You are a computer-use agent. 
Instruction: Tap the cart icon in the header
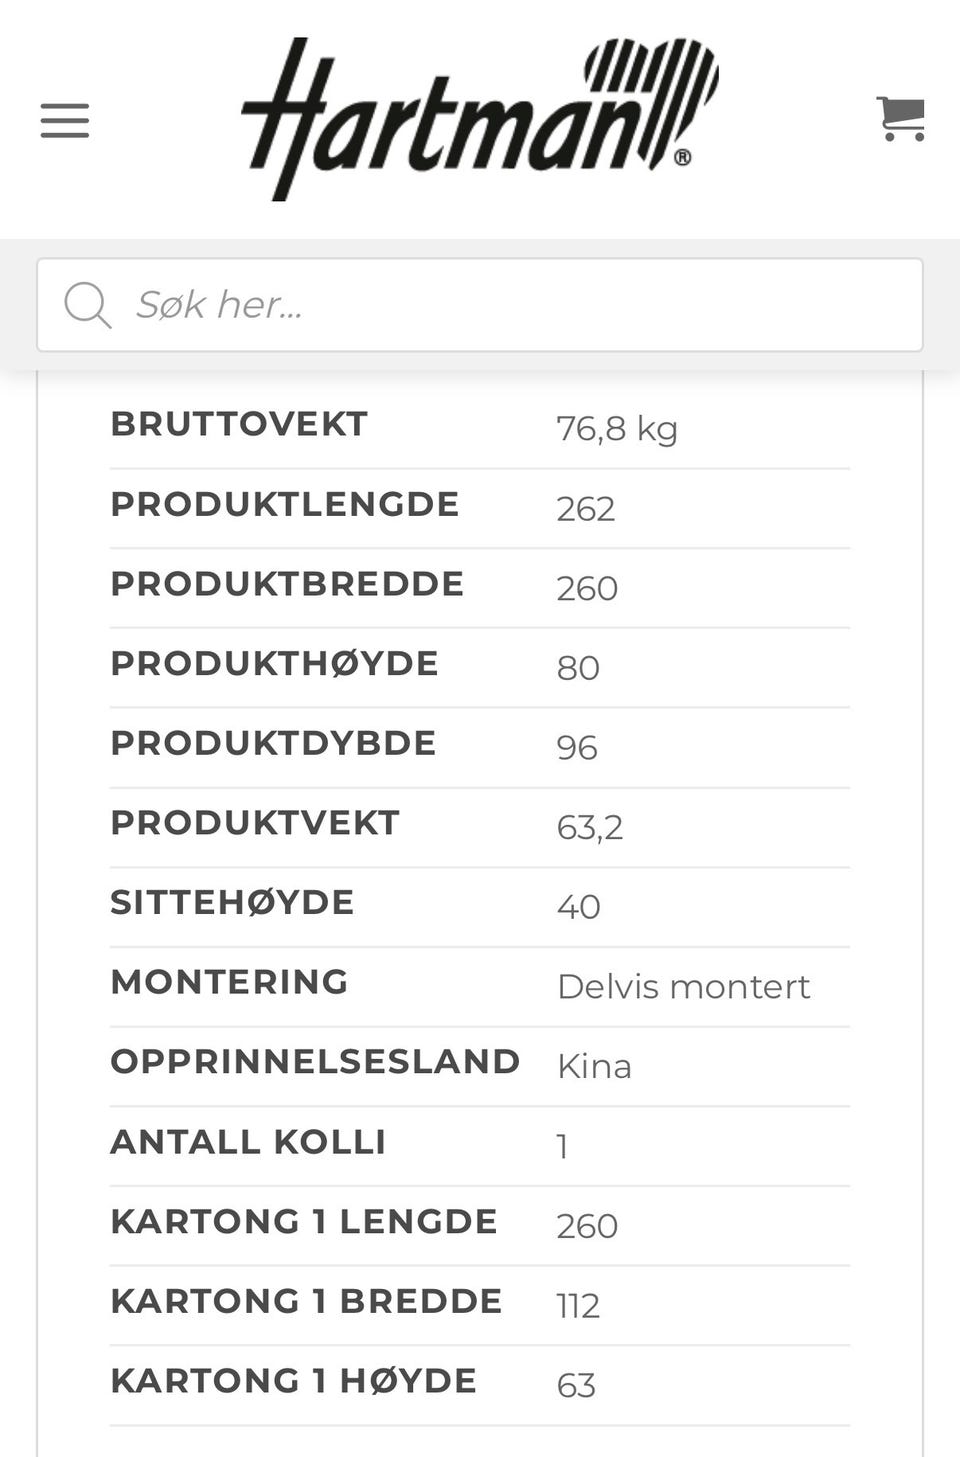click(x=901, y=119)
